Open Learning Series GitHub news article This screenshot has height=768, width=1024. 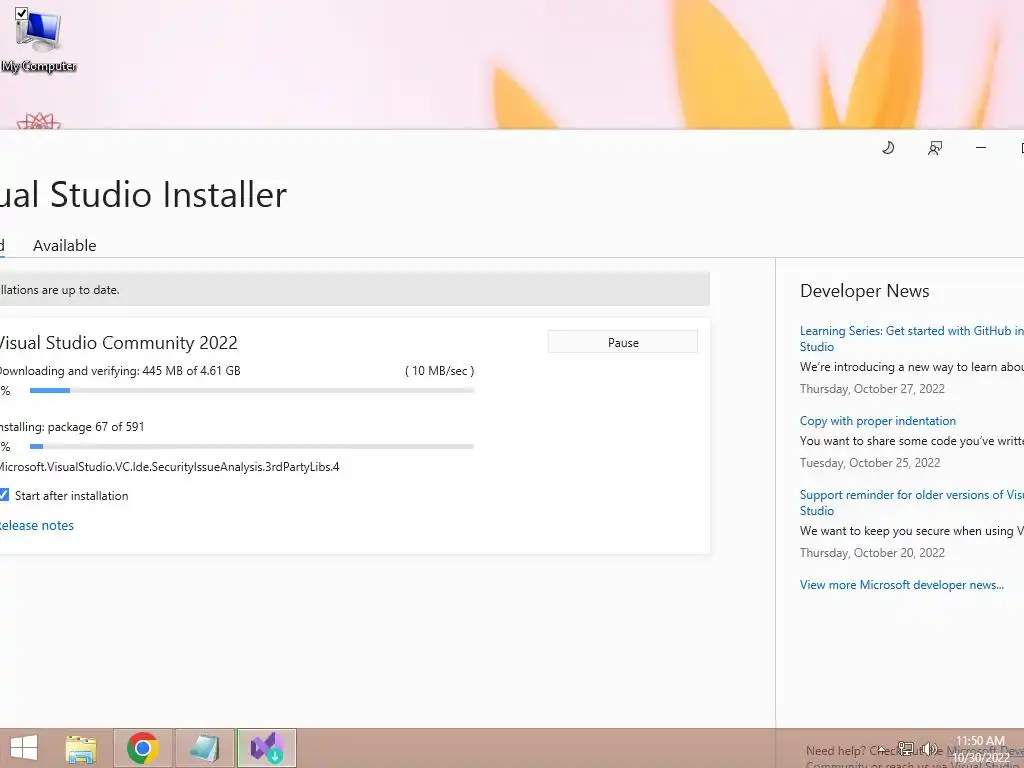point(912,338)
